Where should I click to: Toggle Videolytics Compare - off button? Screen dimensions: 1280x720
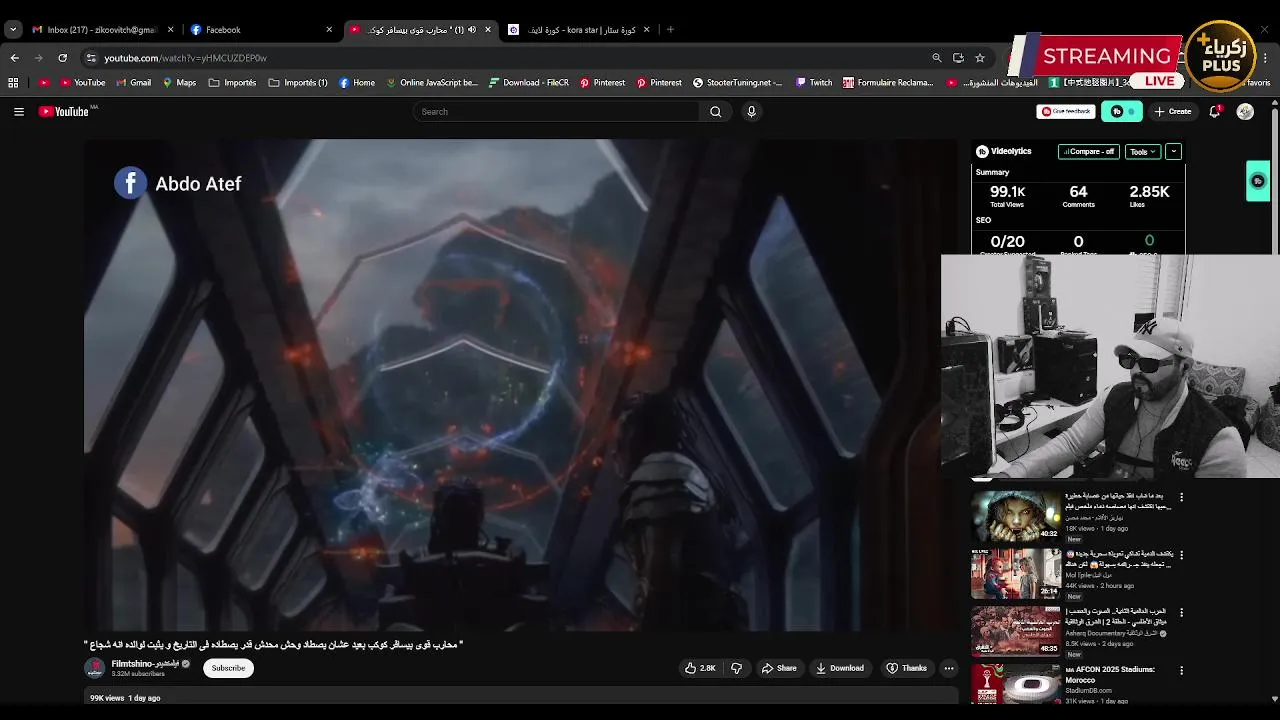click(x=1089, y=152)
